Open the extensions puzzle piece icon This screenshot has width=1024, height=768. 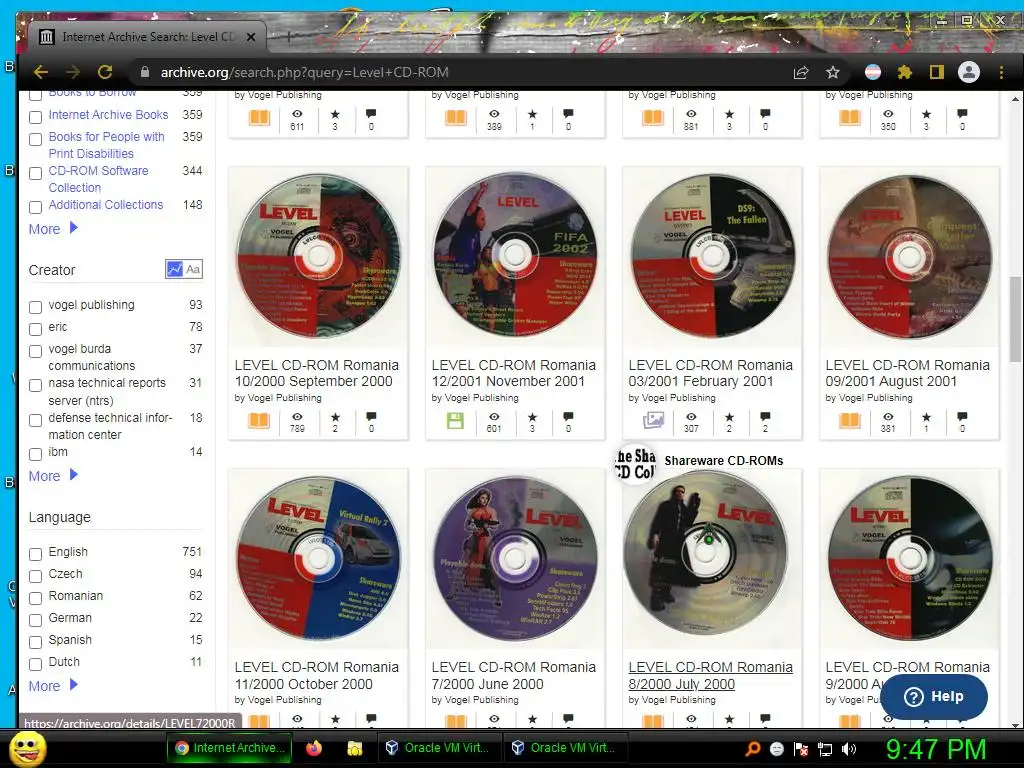point(904,72)
